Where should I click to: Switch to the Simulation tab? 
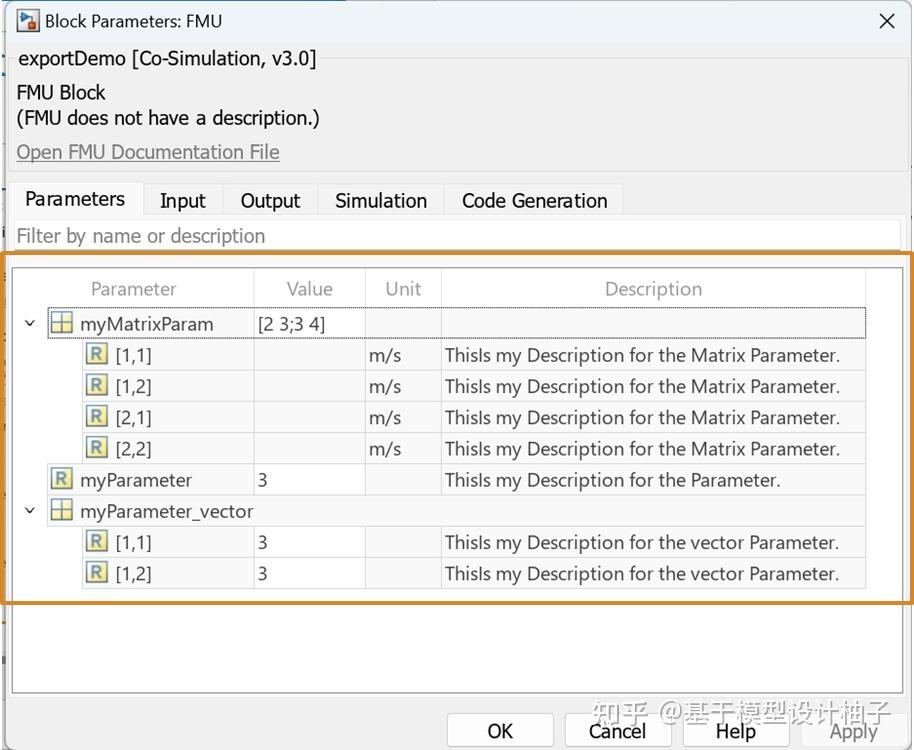tap(380, 200)
